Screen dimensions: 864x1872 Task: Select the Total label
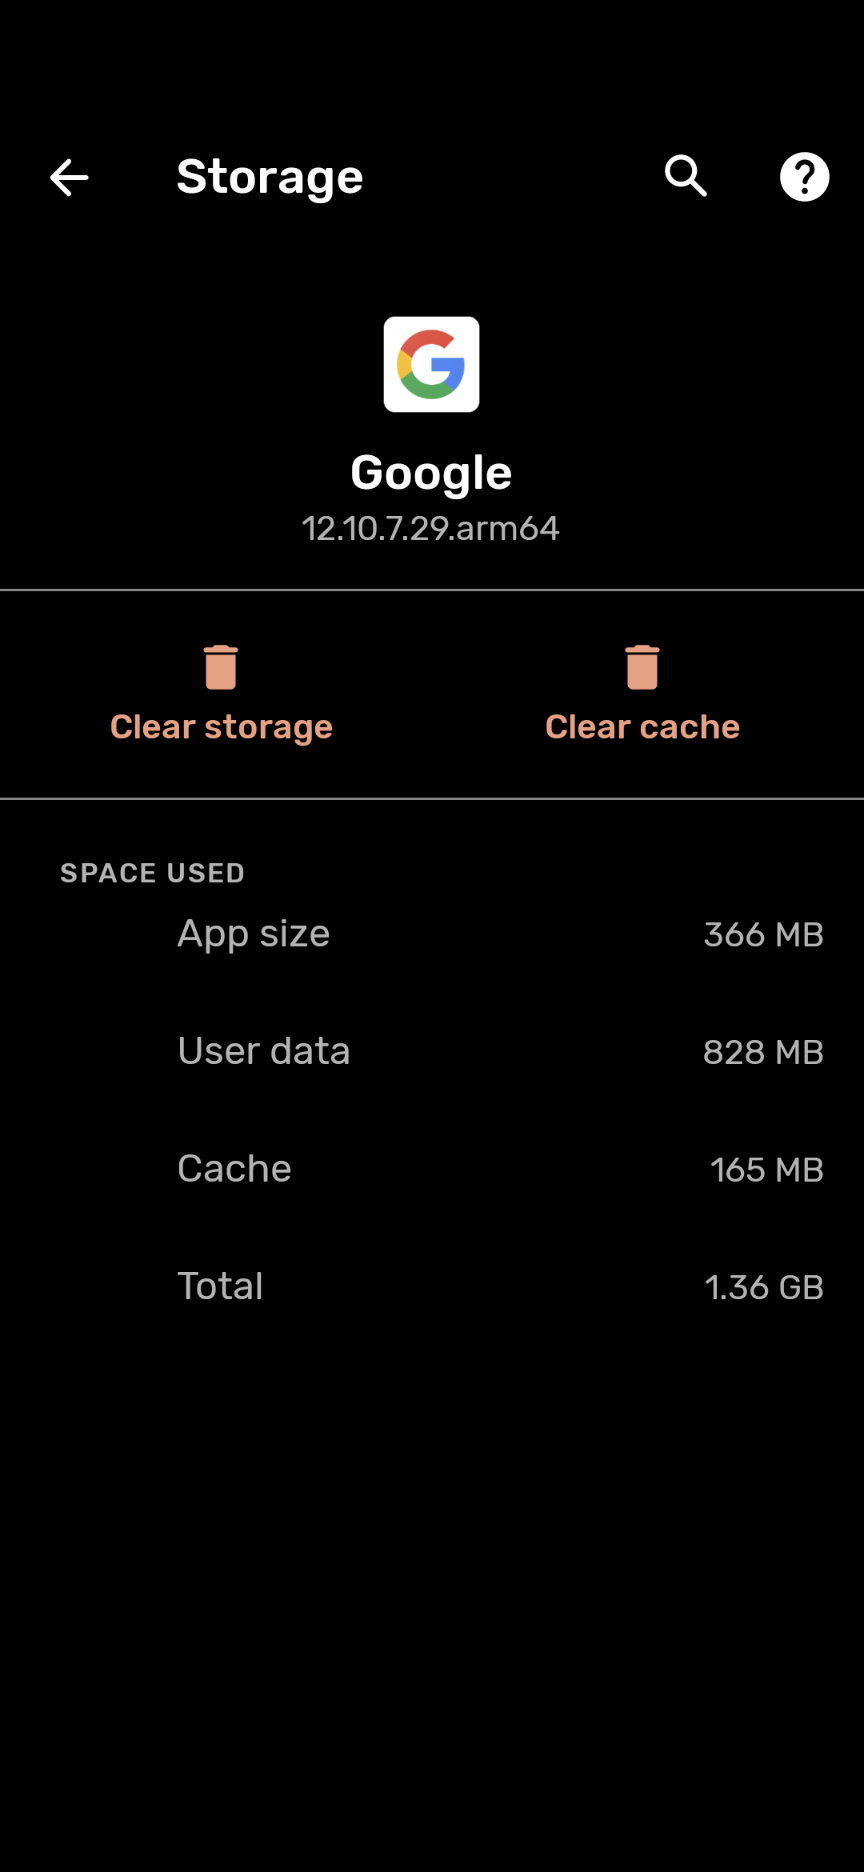tap(220, 1287)
